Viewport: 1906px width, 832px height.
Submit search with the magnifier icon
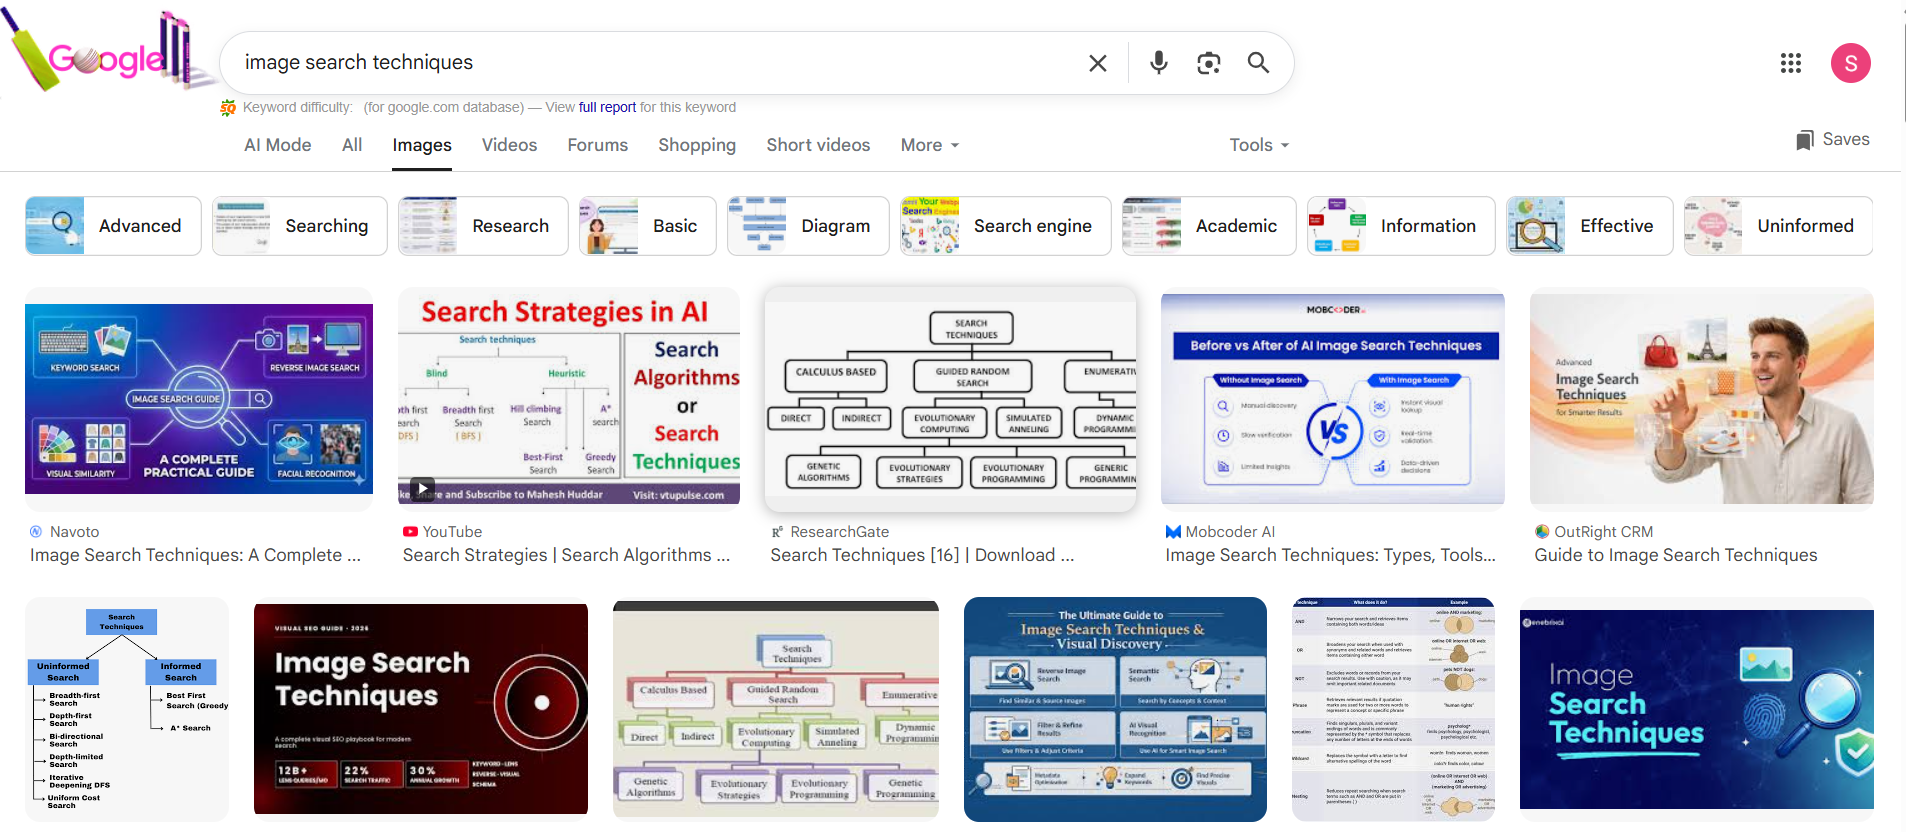coord(1258,63)
